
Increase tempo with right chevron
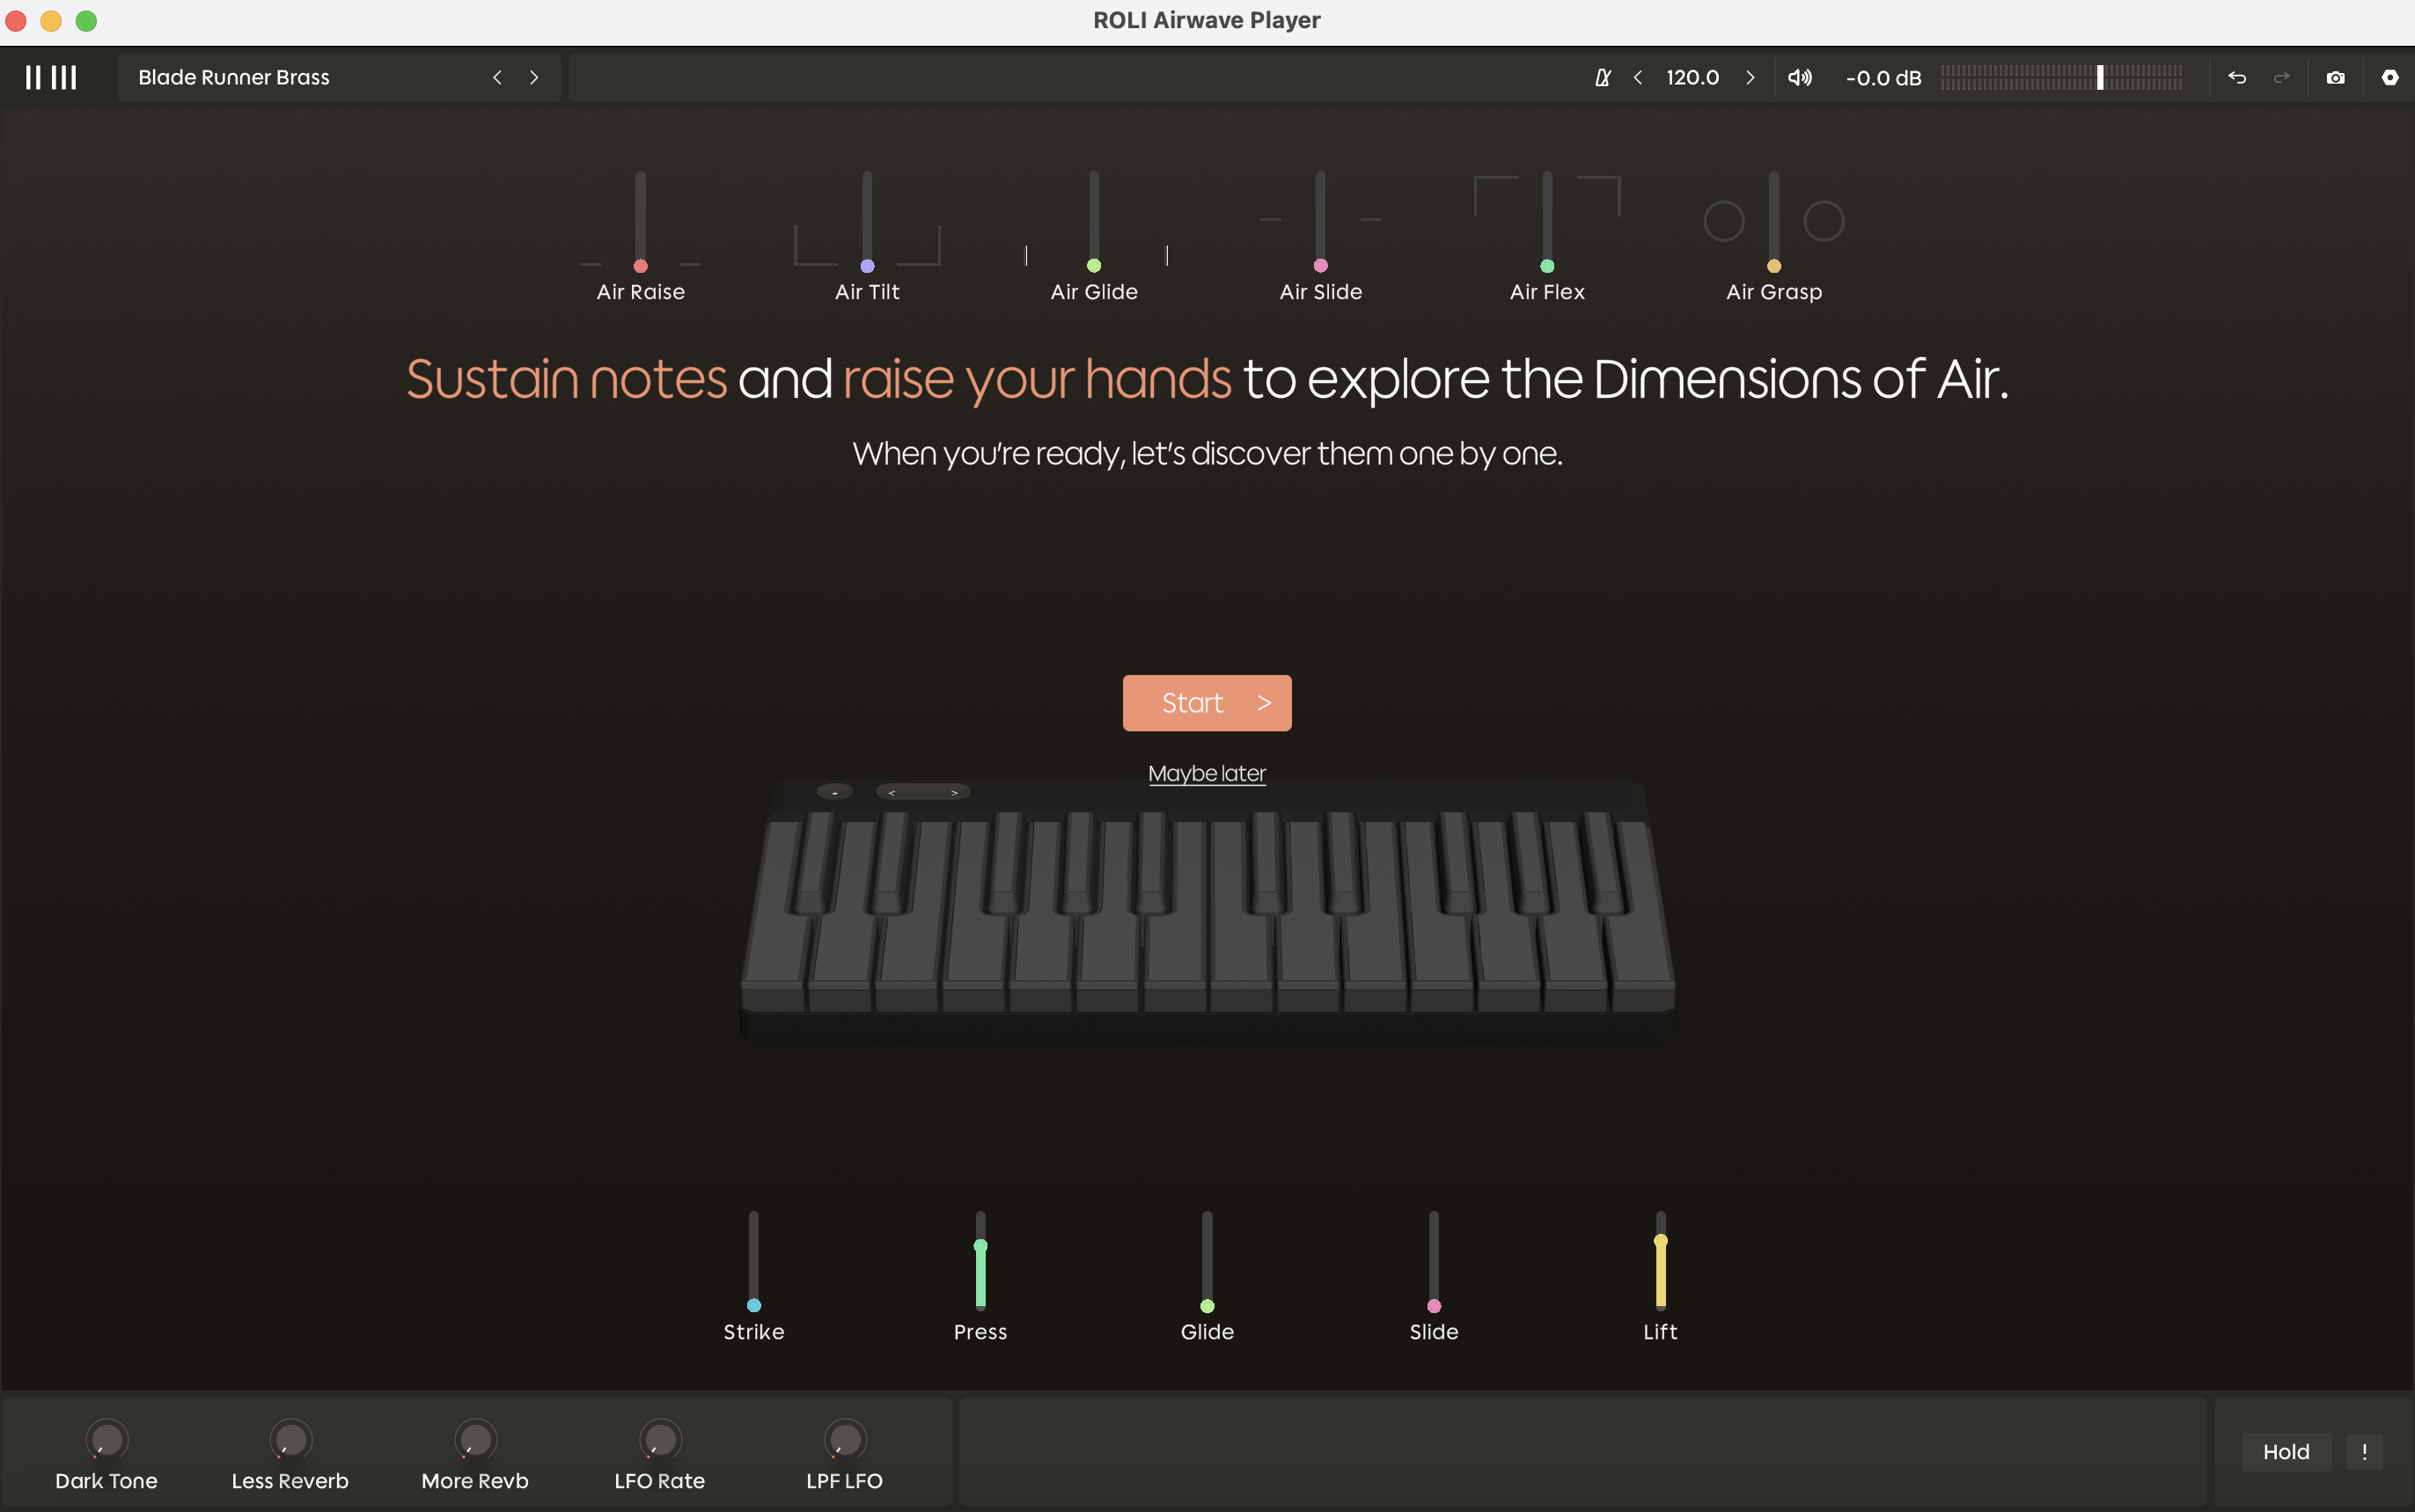[x=1749, y=77]
